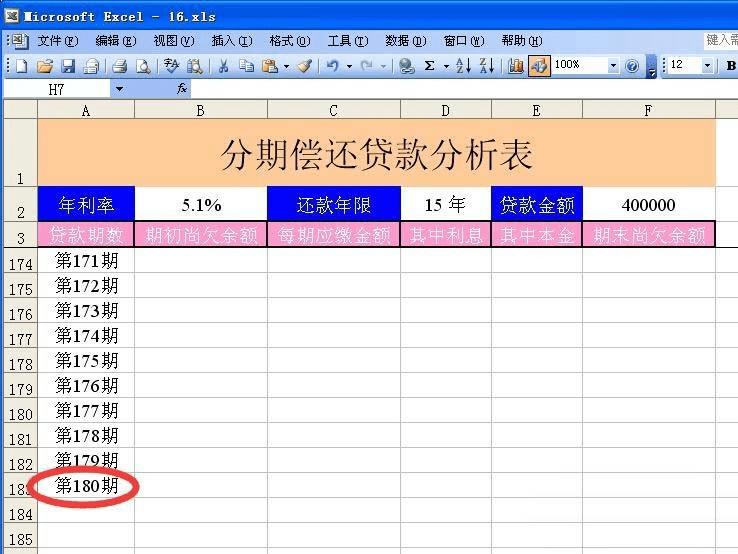Click the New workbook icon
Viewport: 738px width, 554px height.
22,66
